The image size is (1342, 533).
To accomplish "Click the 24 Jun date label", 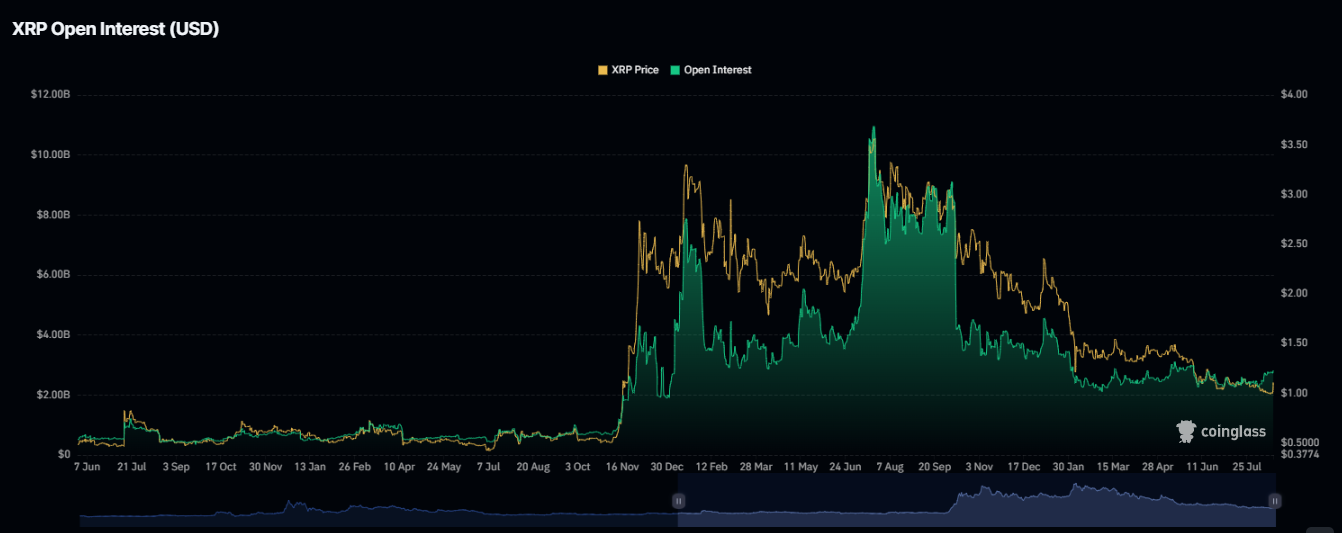I will [x=846, y=467].
